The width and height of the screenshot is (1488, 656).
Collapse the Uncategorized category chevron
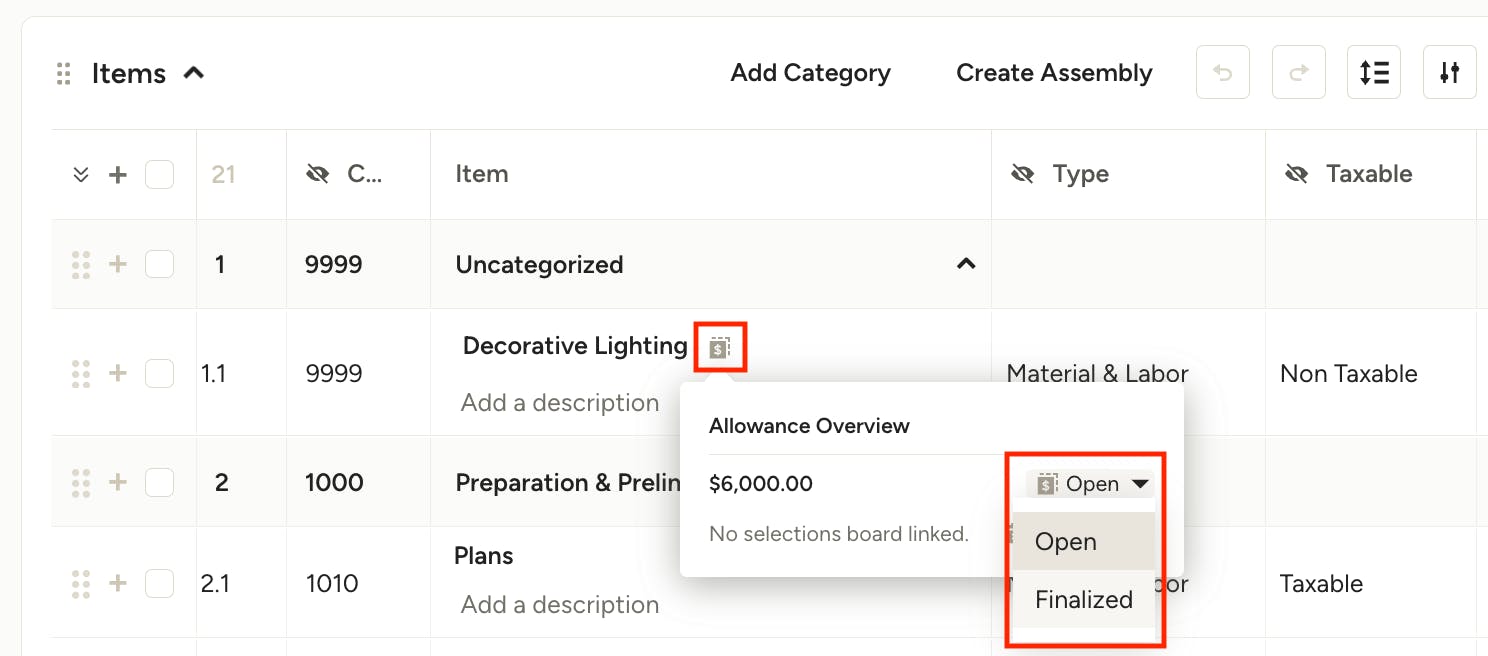[x=966, y=264]
